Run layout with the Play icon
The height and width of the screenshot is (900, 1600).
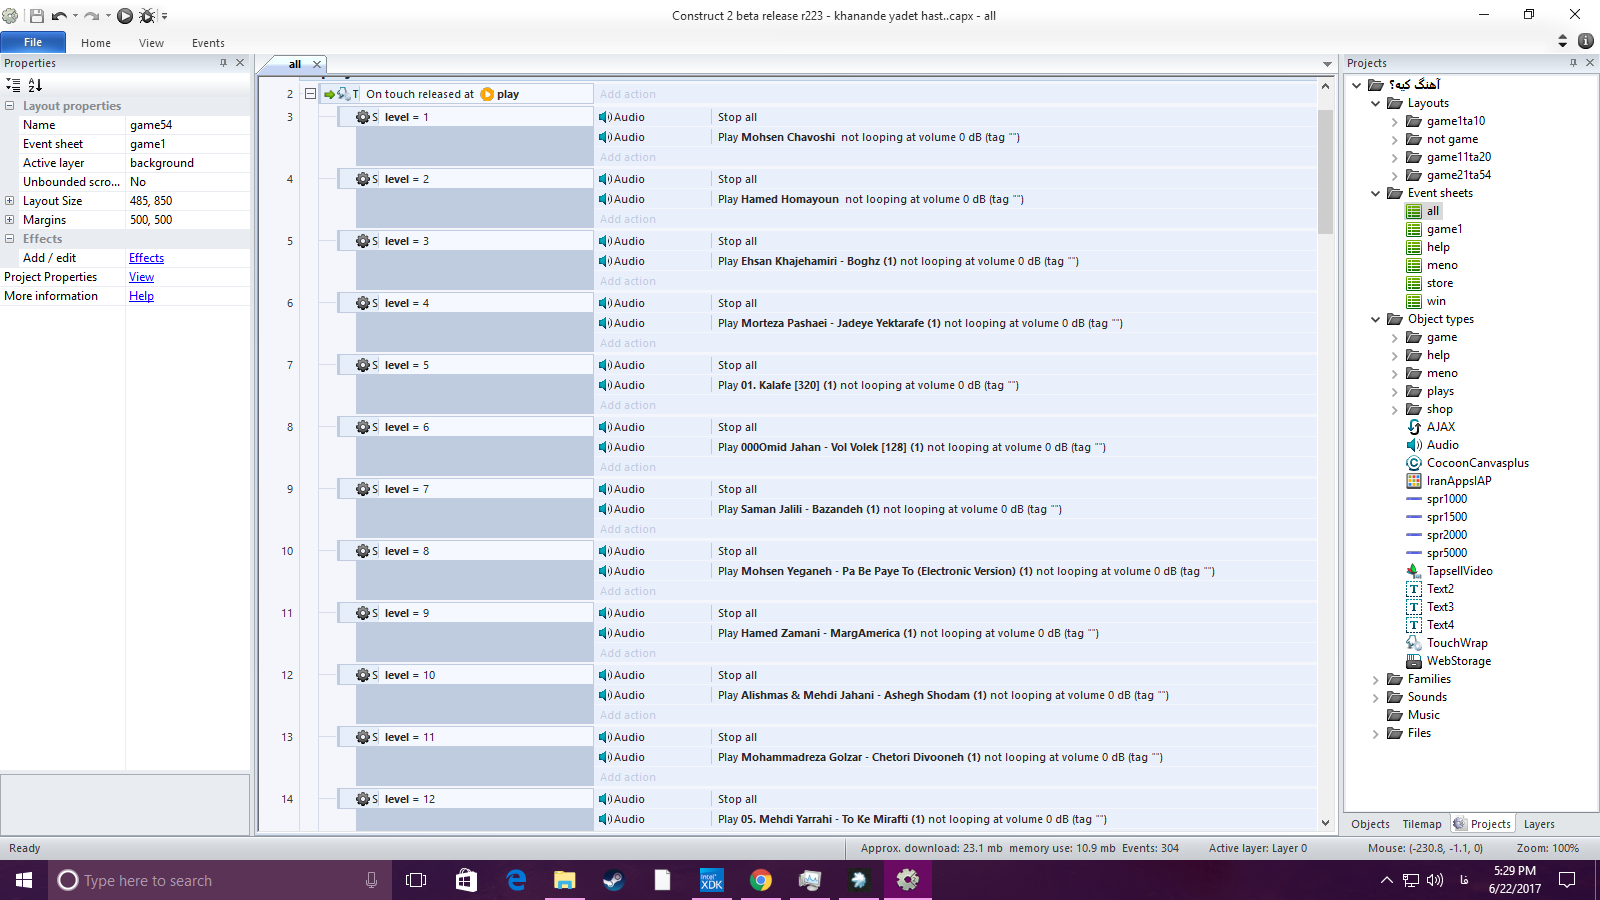tap(125, 16)
